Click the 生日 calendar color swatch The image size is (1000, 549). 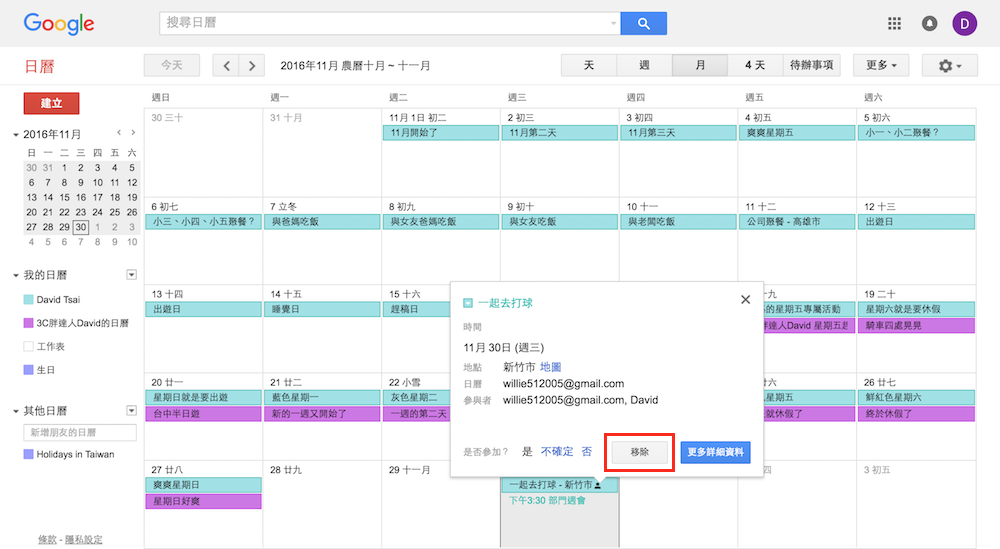(29, 370)
